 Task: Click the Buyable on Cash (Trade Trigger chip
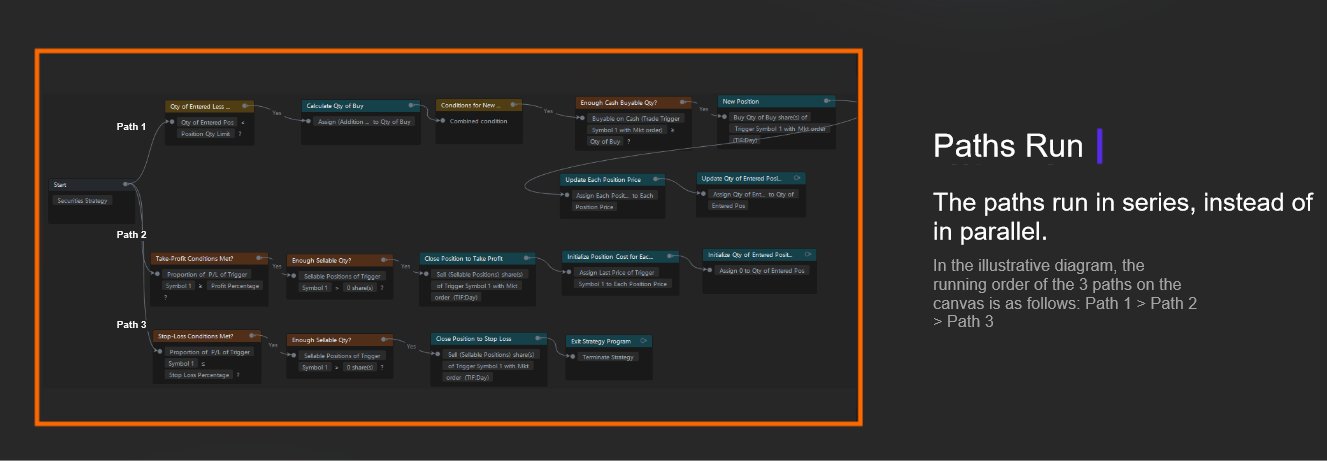coord(635,118)
